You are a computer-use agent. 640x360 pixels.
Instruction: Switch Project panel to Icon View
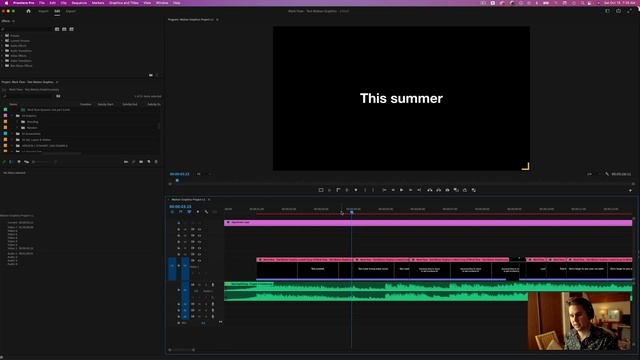pos(19,162)
